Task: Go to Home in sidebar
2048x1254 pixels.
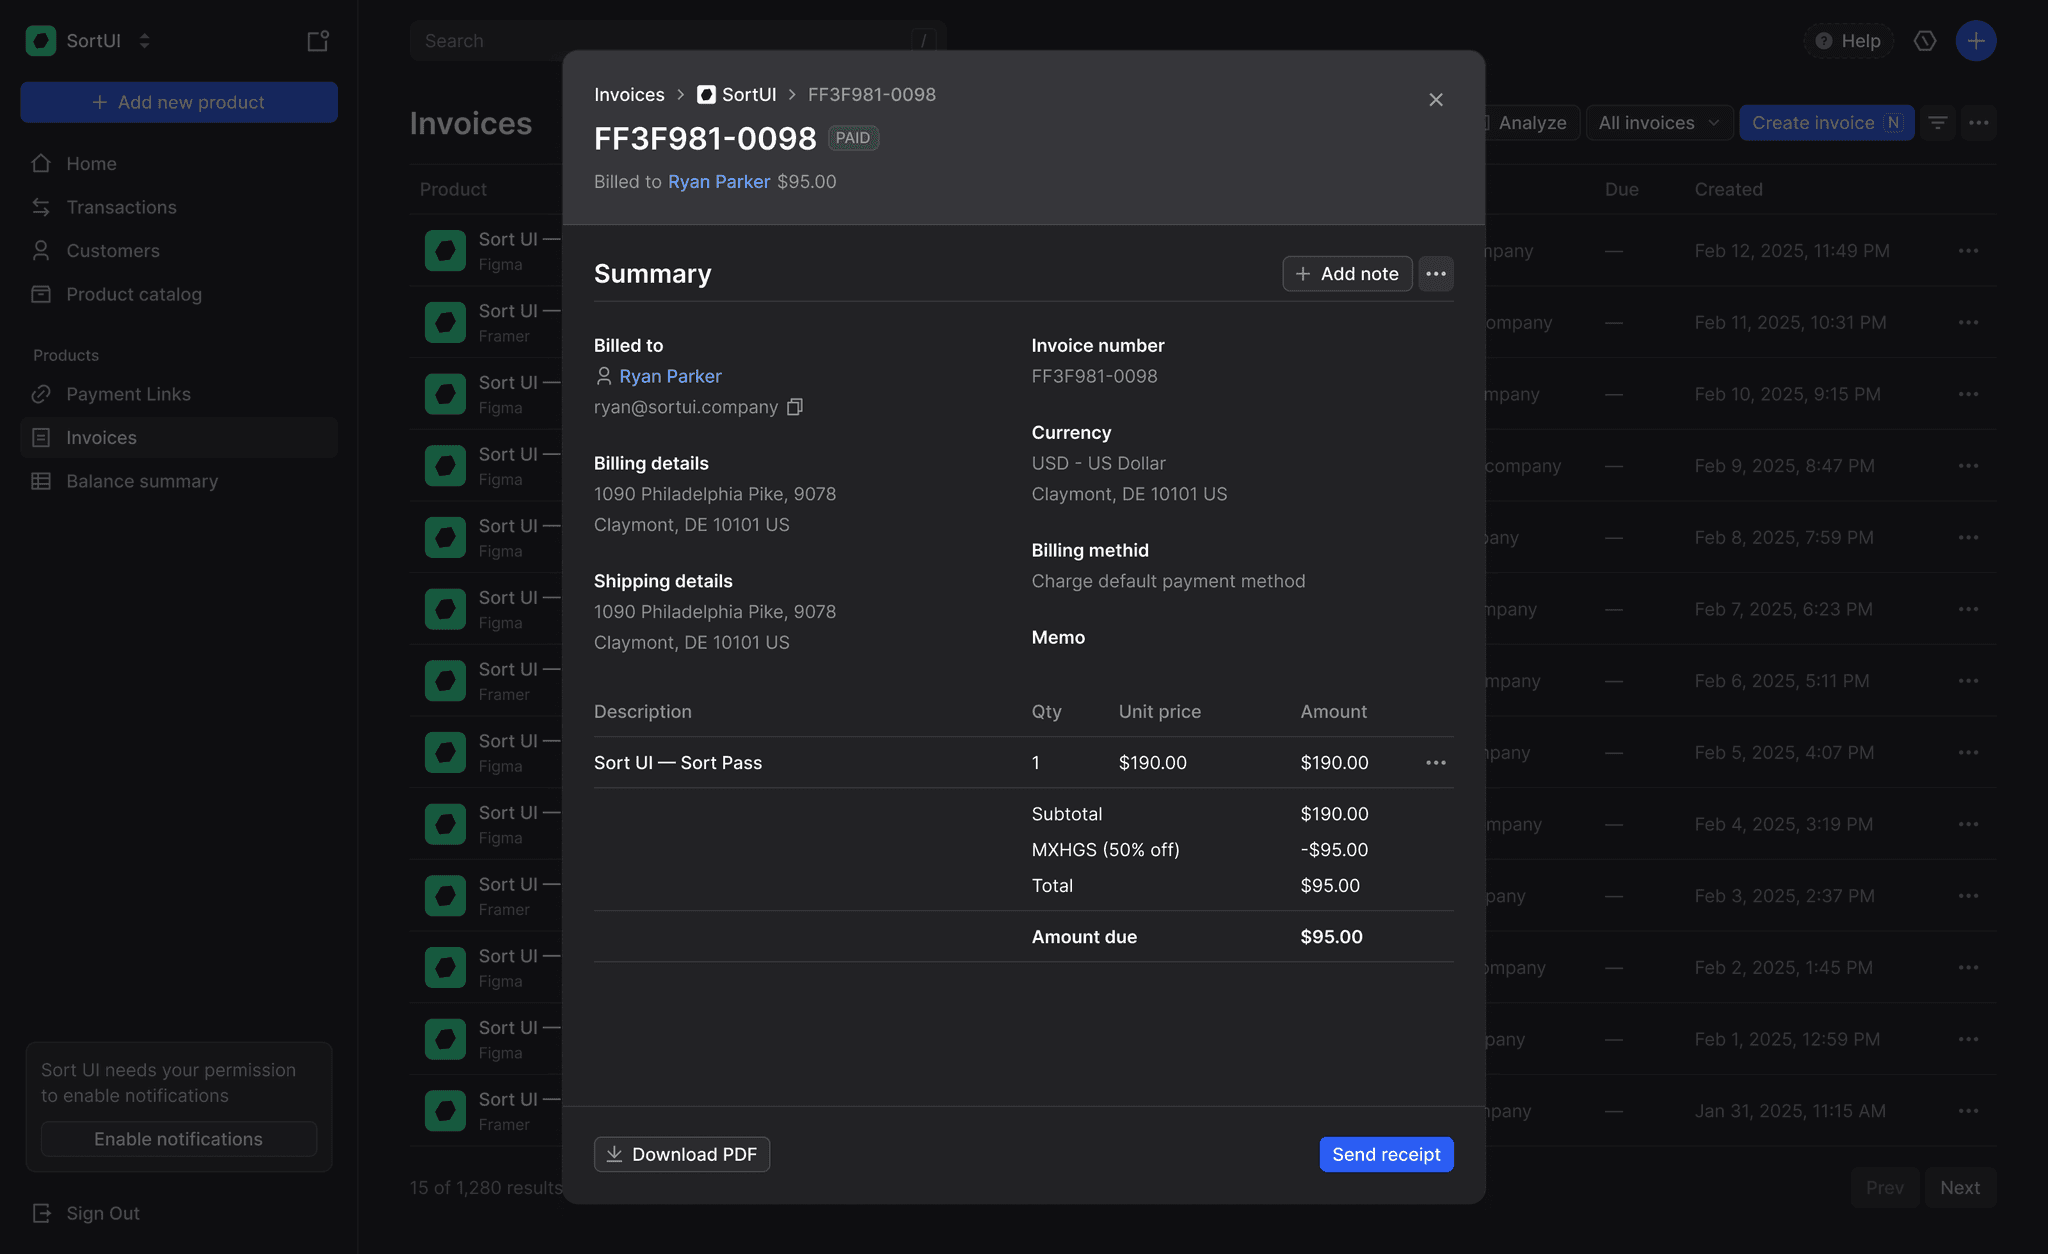Action: (179, 164)
